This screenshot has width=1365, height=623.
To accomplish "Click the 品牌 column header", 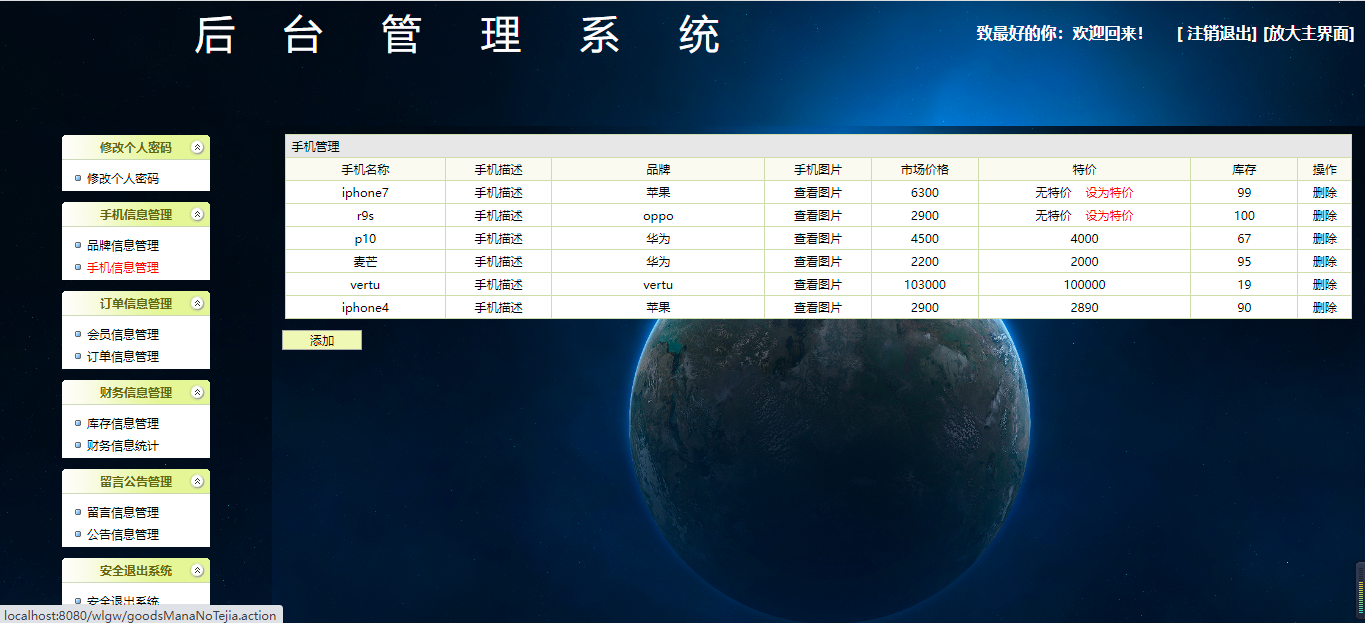I will coord(658,169).
